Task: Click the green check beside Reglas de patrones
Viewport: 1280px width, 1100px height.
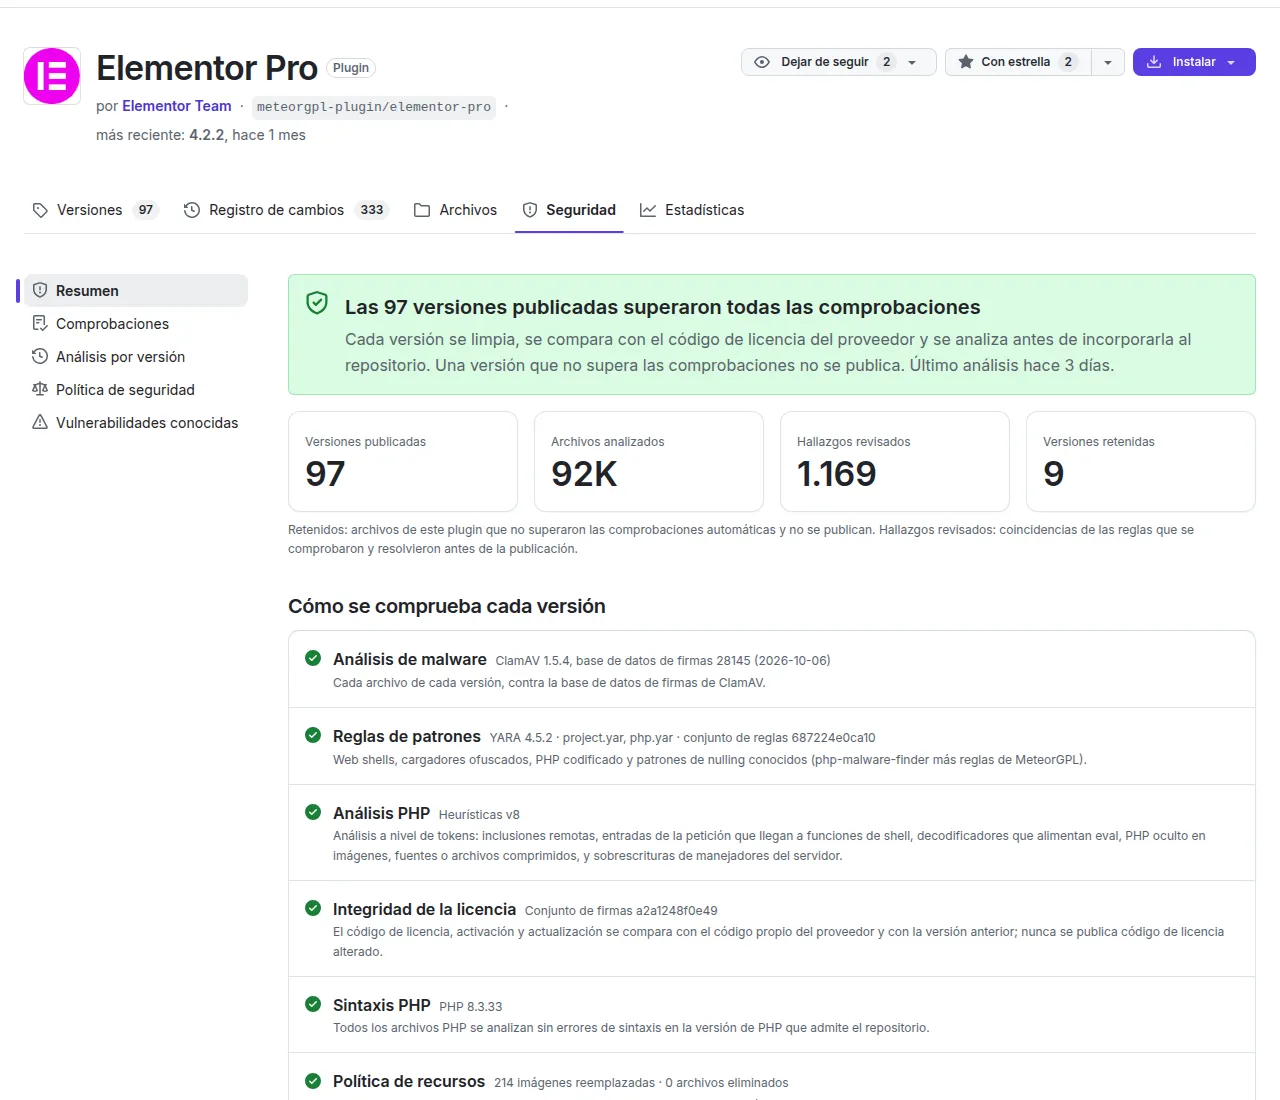Action: 313,735
